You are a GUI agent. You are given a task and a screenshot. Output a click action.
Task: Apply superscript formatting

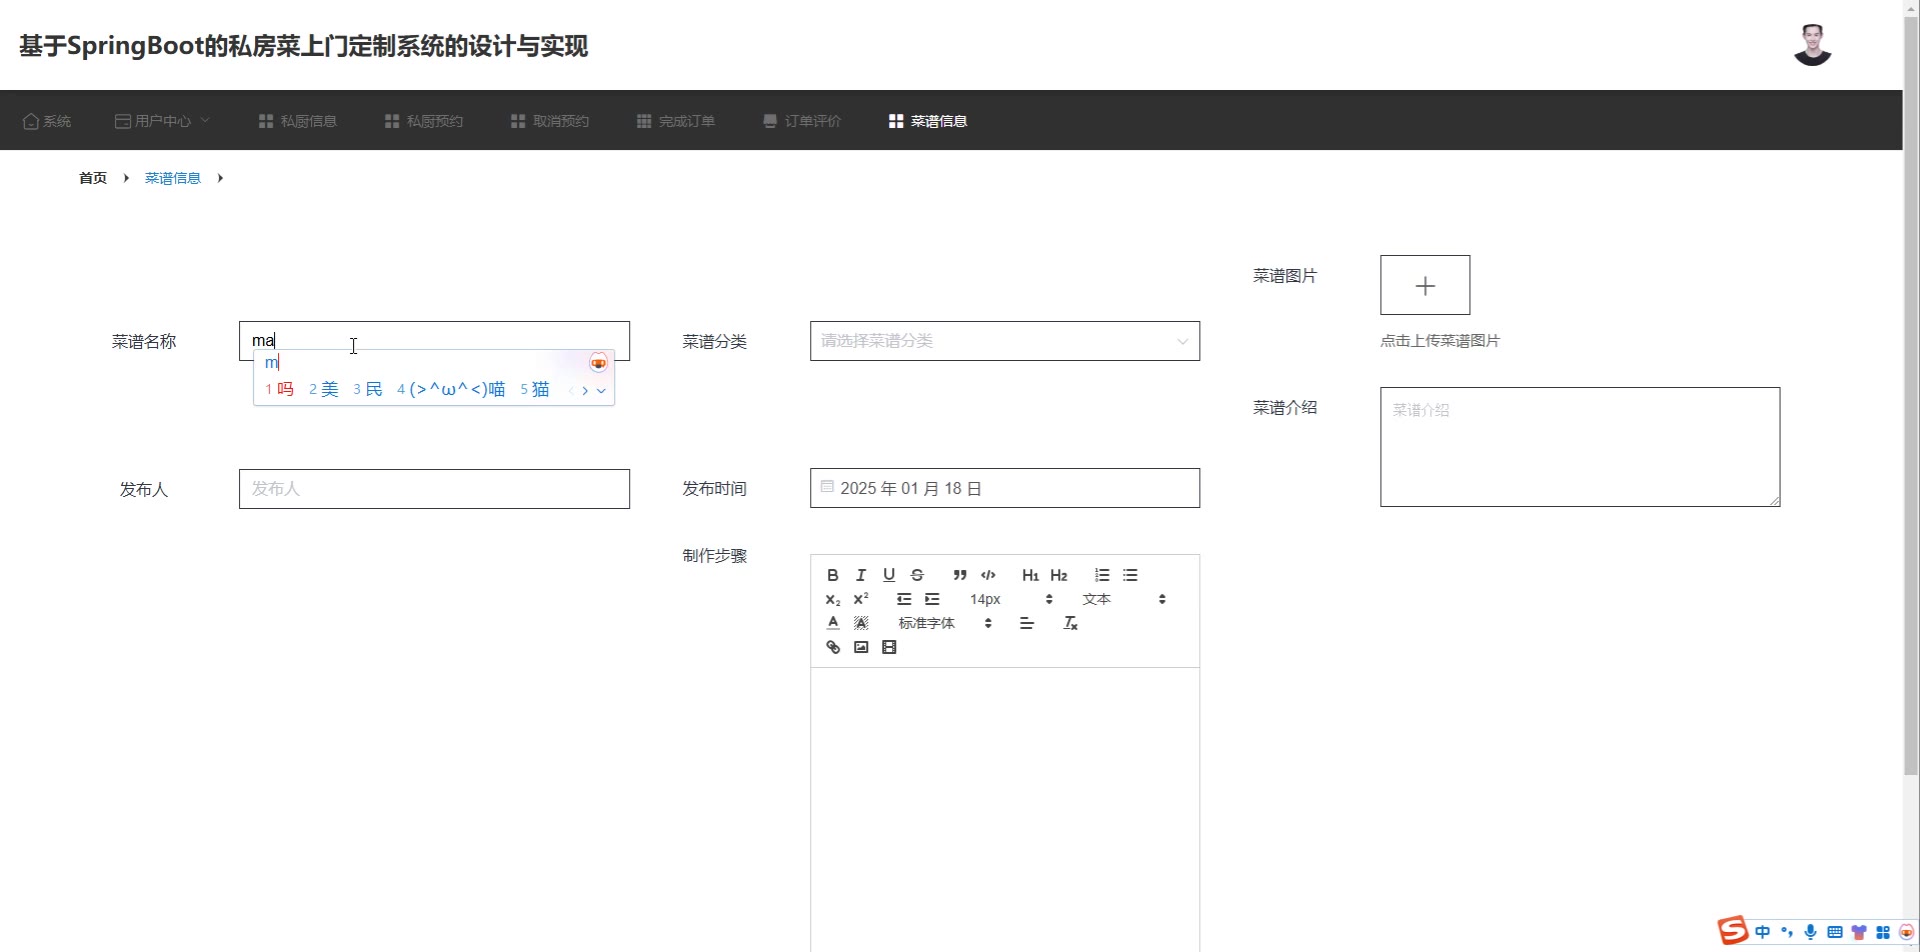click(860, 599)
